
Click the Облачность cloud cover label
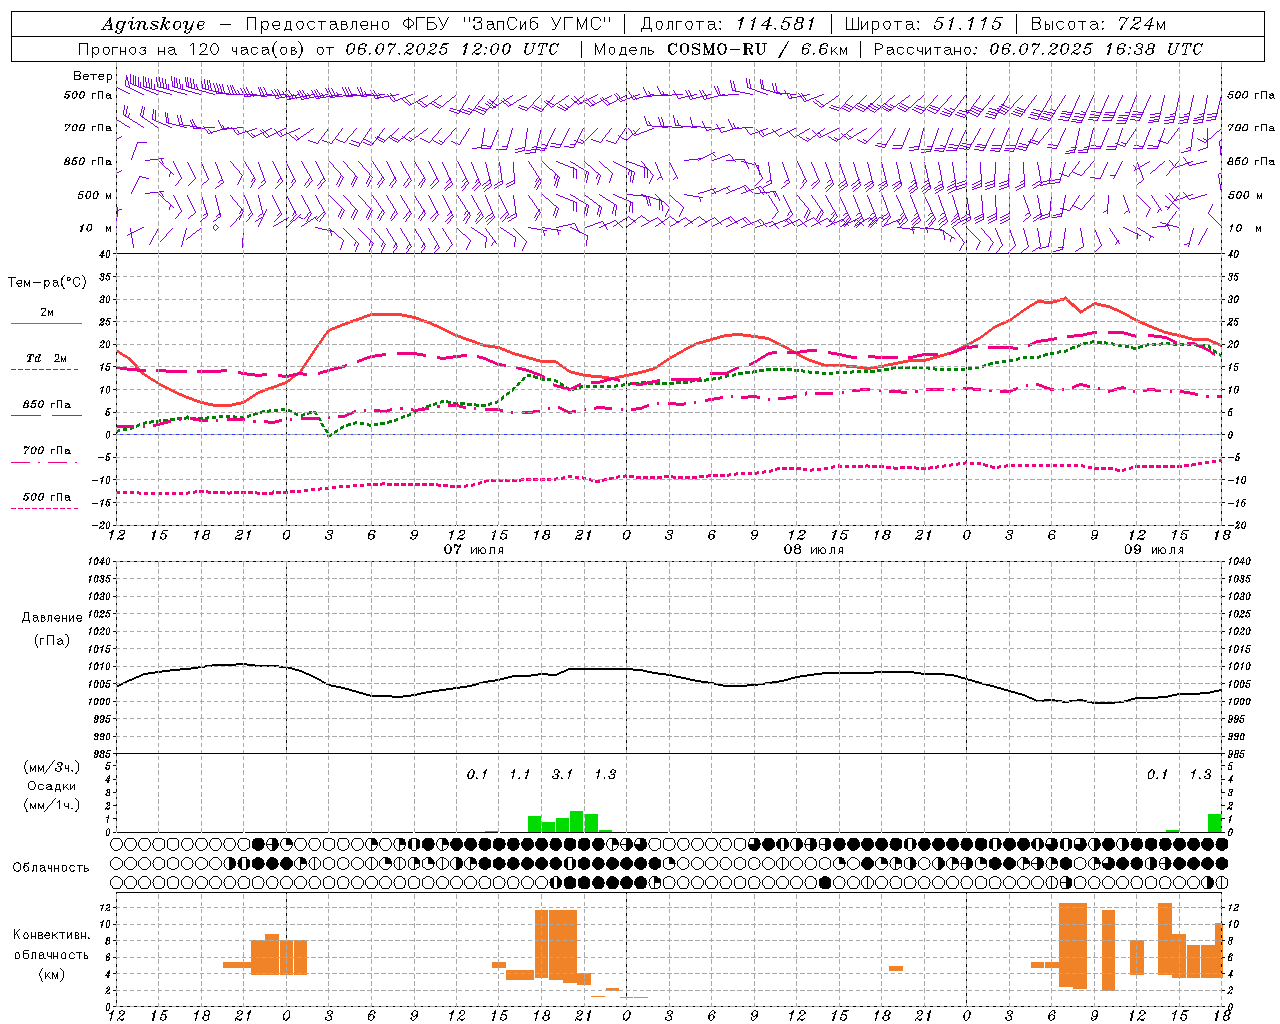pos(51,868)
